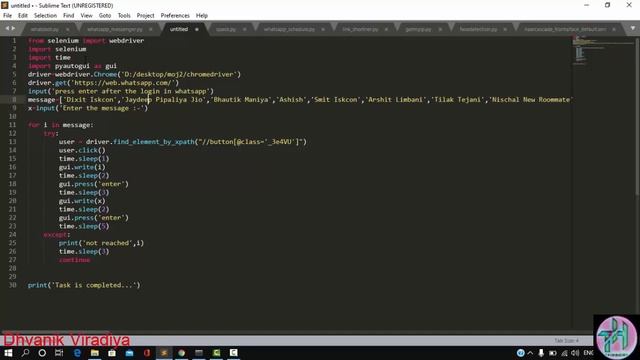Click the unsaved dot on untitled tab
Image resolution: width=640 pixels, height=360 pixels.
[197, 29]
